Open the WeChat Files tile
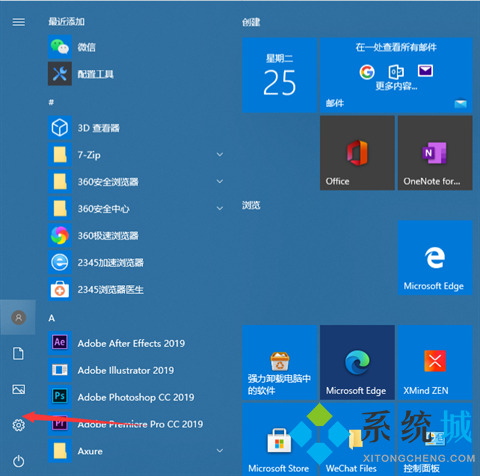The image size is (480, 476). 357,439
